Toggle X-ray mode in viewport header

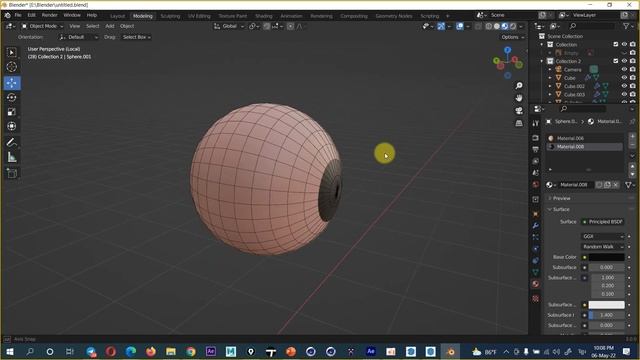pyautogui.click(x=478, y=26)
